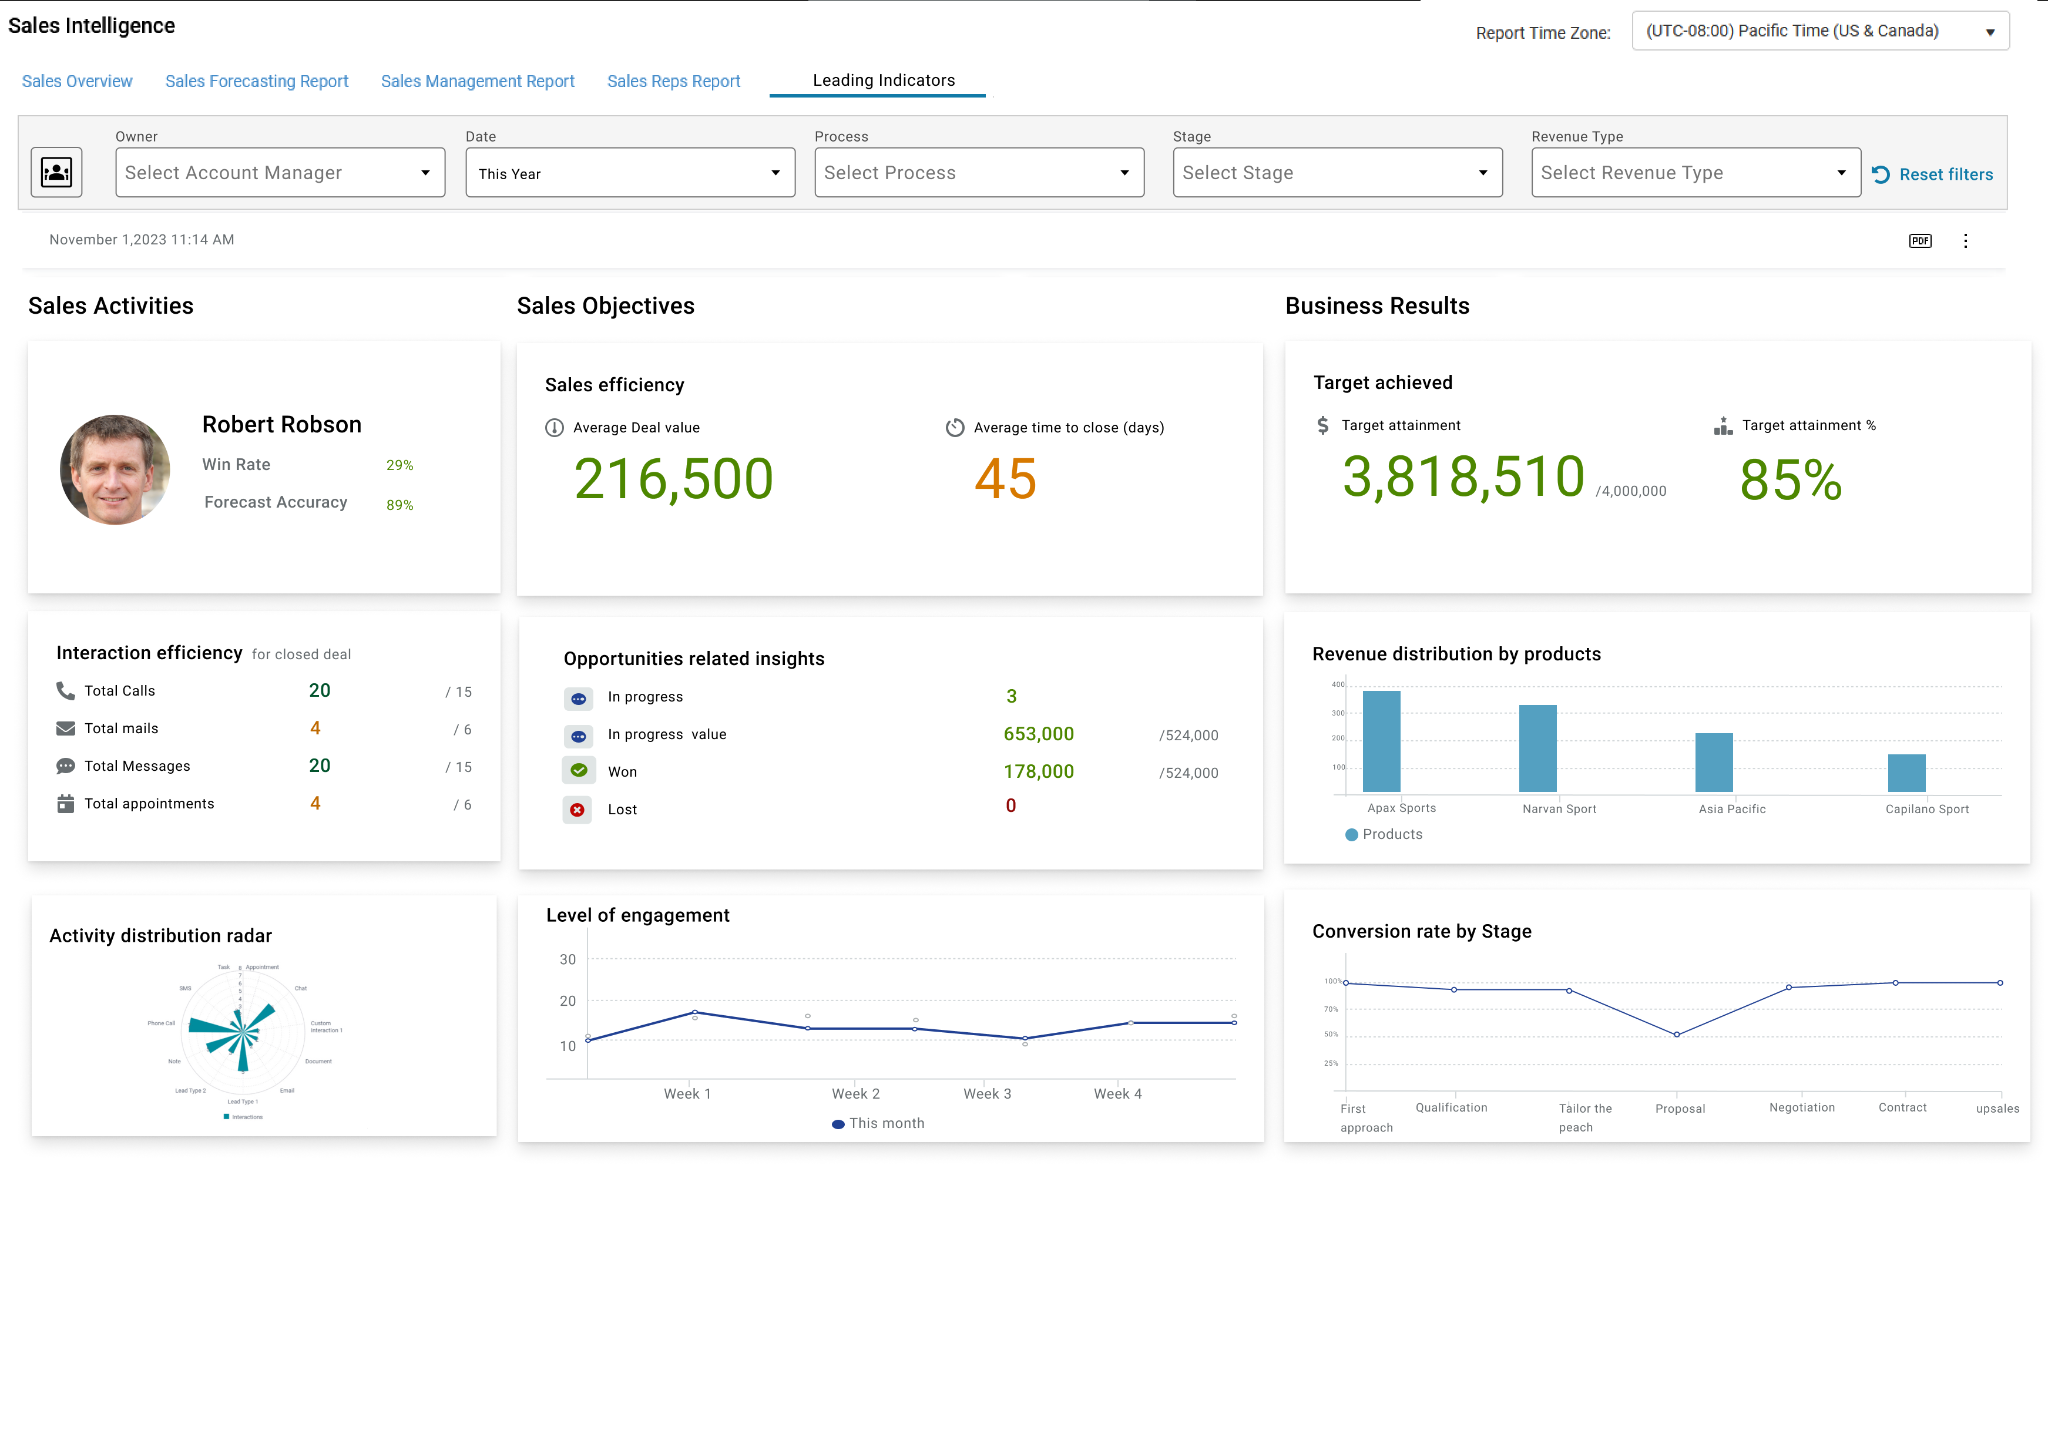Click the 85% target attainment value

point(1791,480)
